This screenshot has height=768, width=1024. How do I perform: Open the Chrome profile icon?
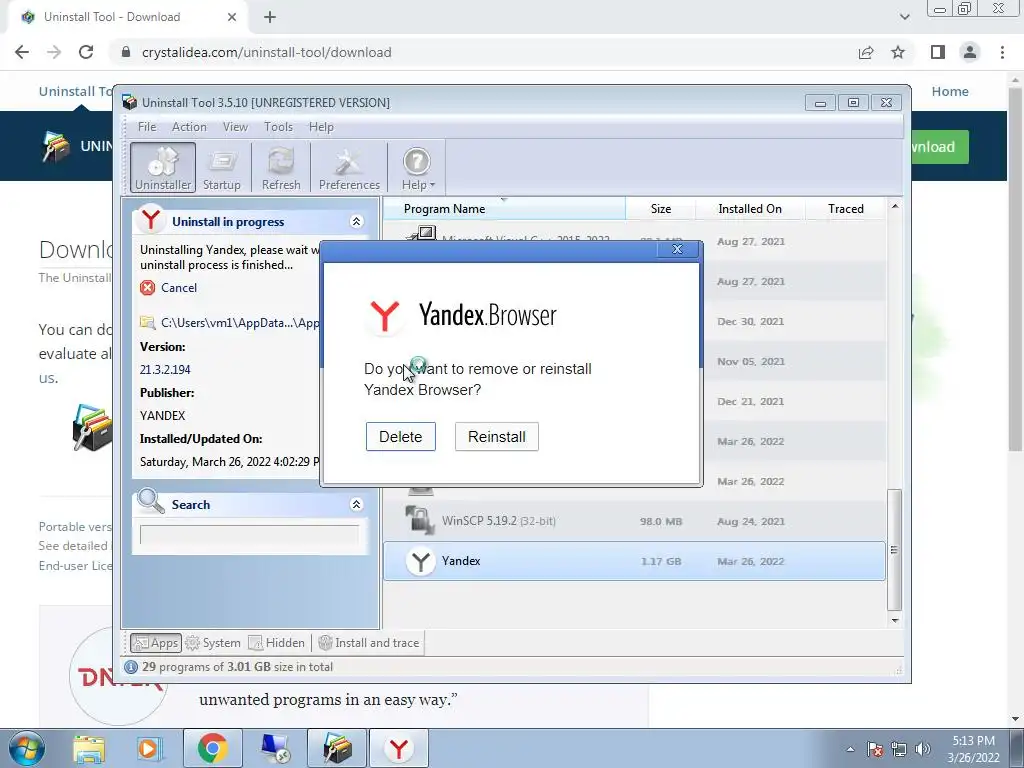[970, 52]
